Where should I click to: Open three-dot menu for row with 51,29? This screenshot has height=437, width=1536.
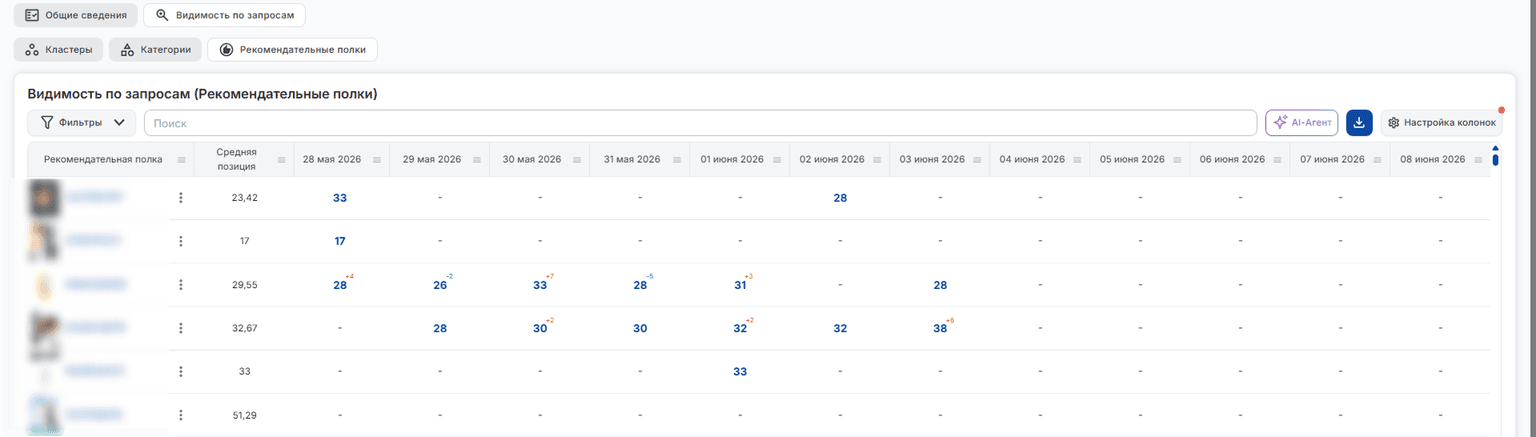(x=181, y=415)
